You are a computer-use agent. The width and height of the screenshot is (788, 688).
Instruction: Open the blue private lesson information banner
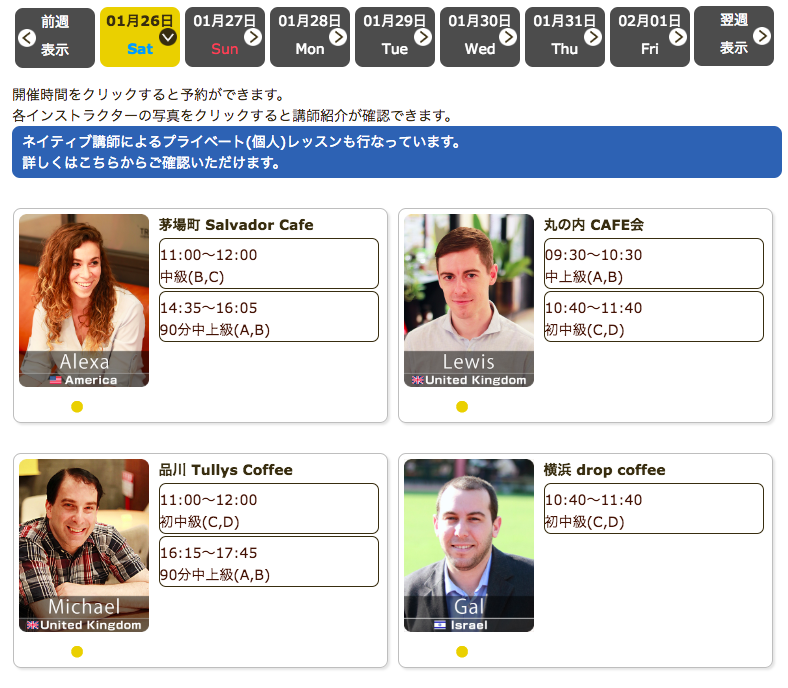(396, 152)
